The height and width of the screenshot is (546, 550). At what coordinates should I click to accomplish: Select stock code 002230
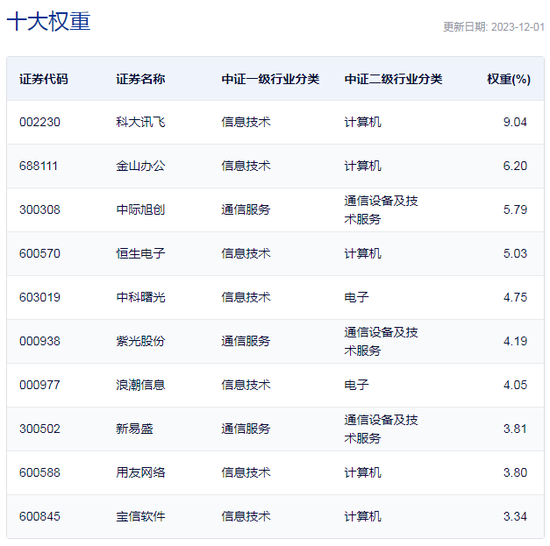pos(40,122)
